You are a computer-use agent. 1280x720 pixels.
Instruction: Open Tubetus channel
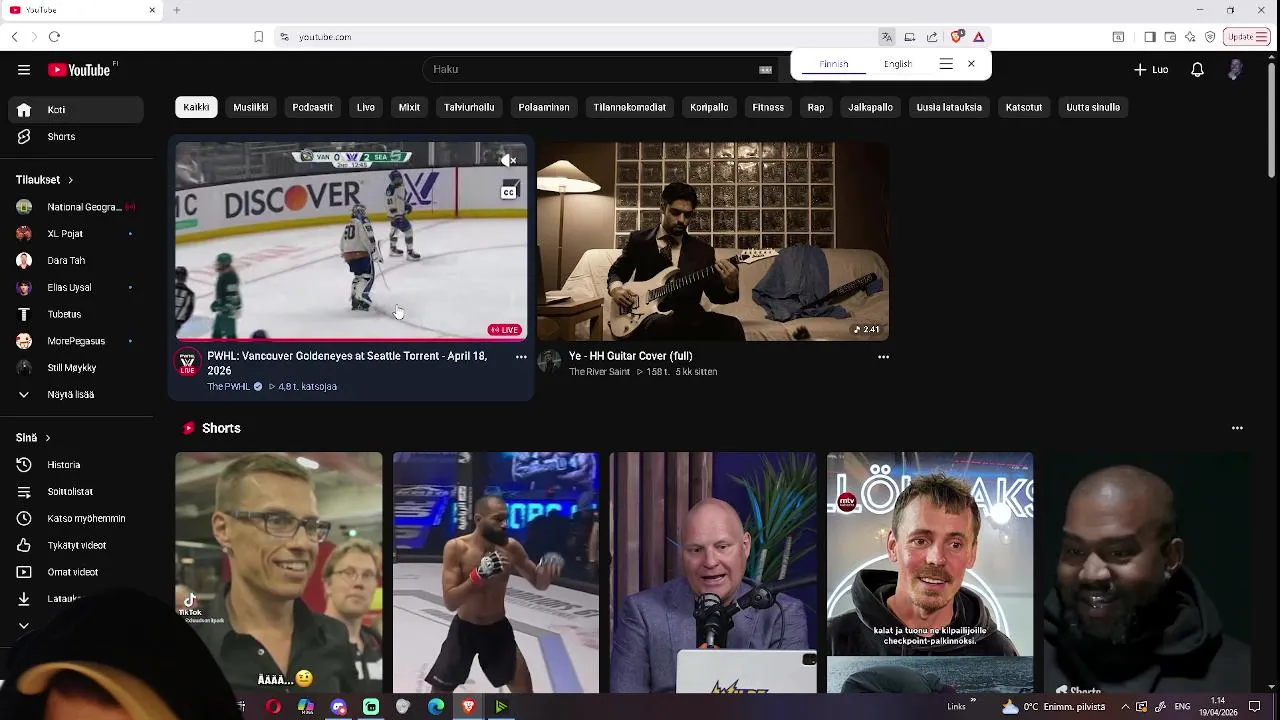tap(76, 315)
